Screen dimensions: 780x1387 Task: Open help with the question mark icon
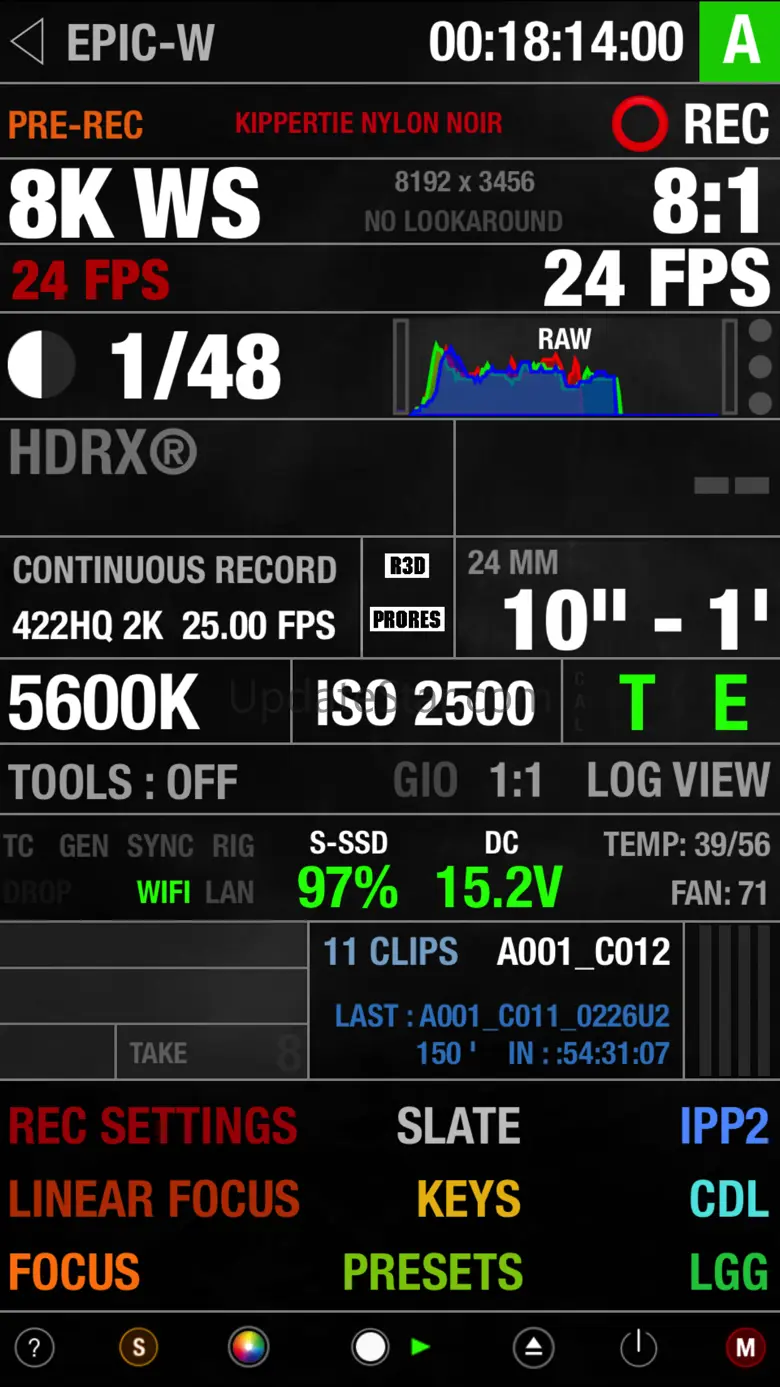point(34,1348)
